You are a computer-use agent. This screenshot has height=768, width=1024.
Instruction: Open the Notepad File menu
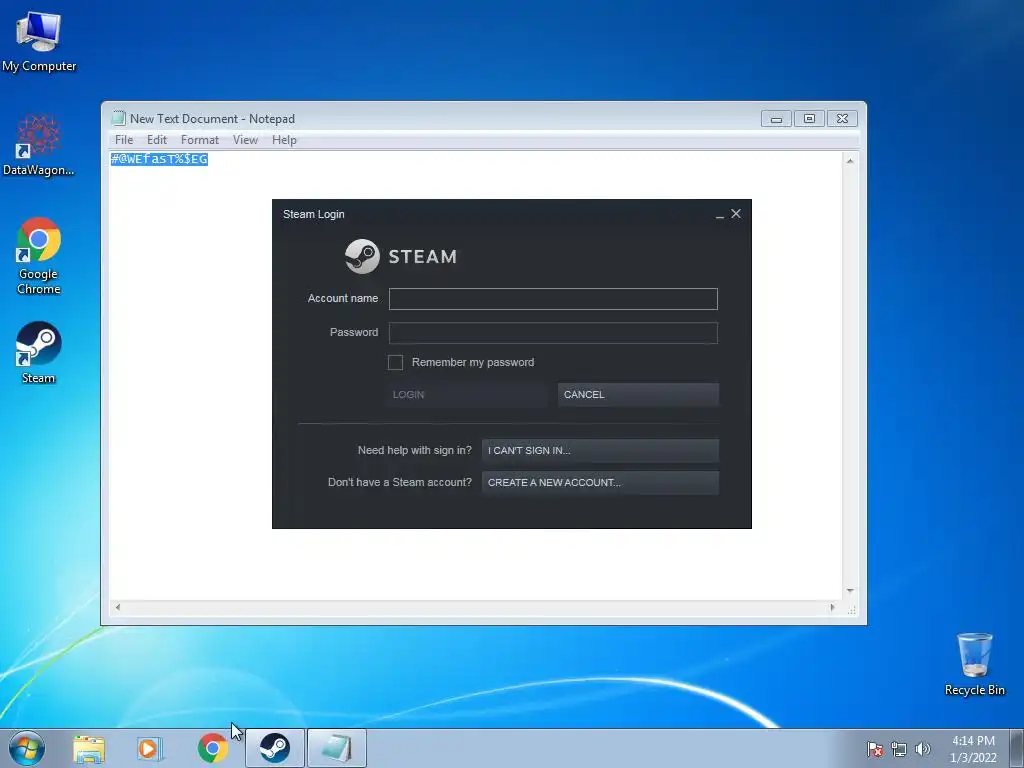(x=124, y=140)
